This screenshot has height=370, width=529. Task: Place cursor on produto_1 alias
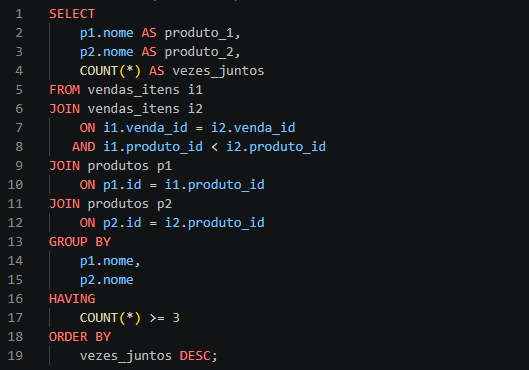point(199,33)
